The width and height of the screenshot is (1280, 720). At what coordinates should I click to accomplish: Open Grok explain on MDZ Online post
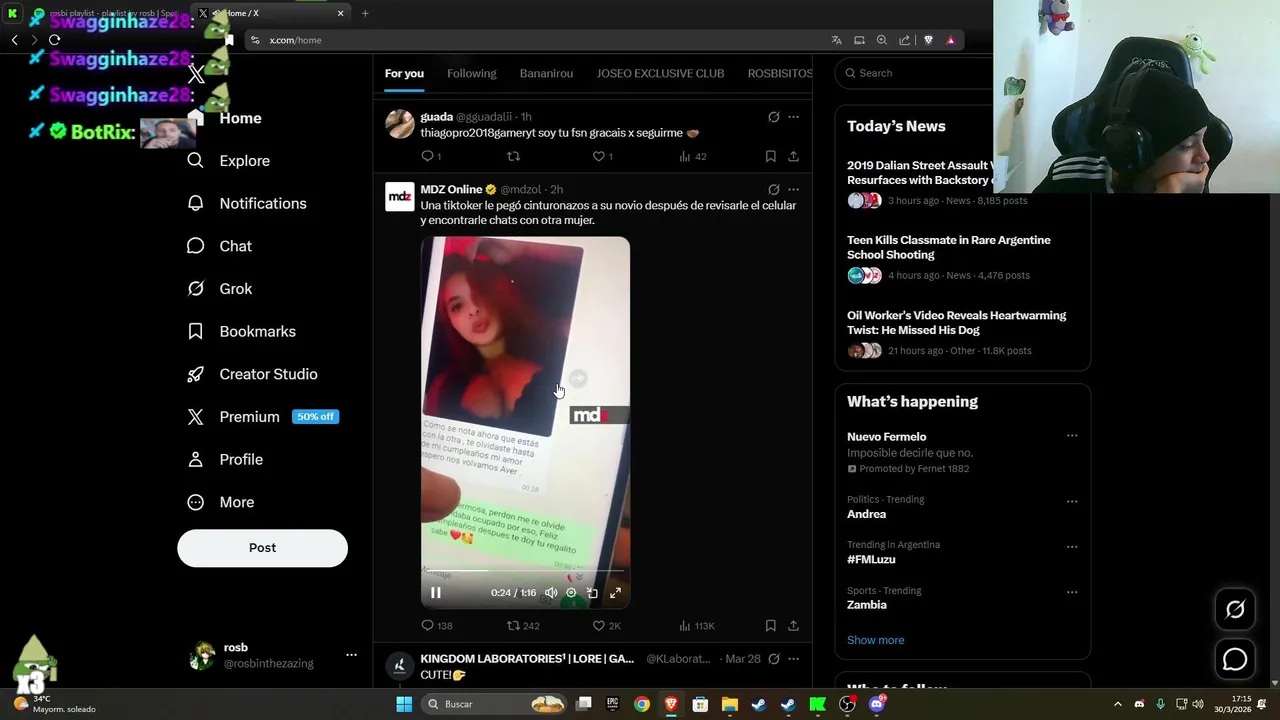point(773,189)
